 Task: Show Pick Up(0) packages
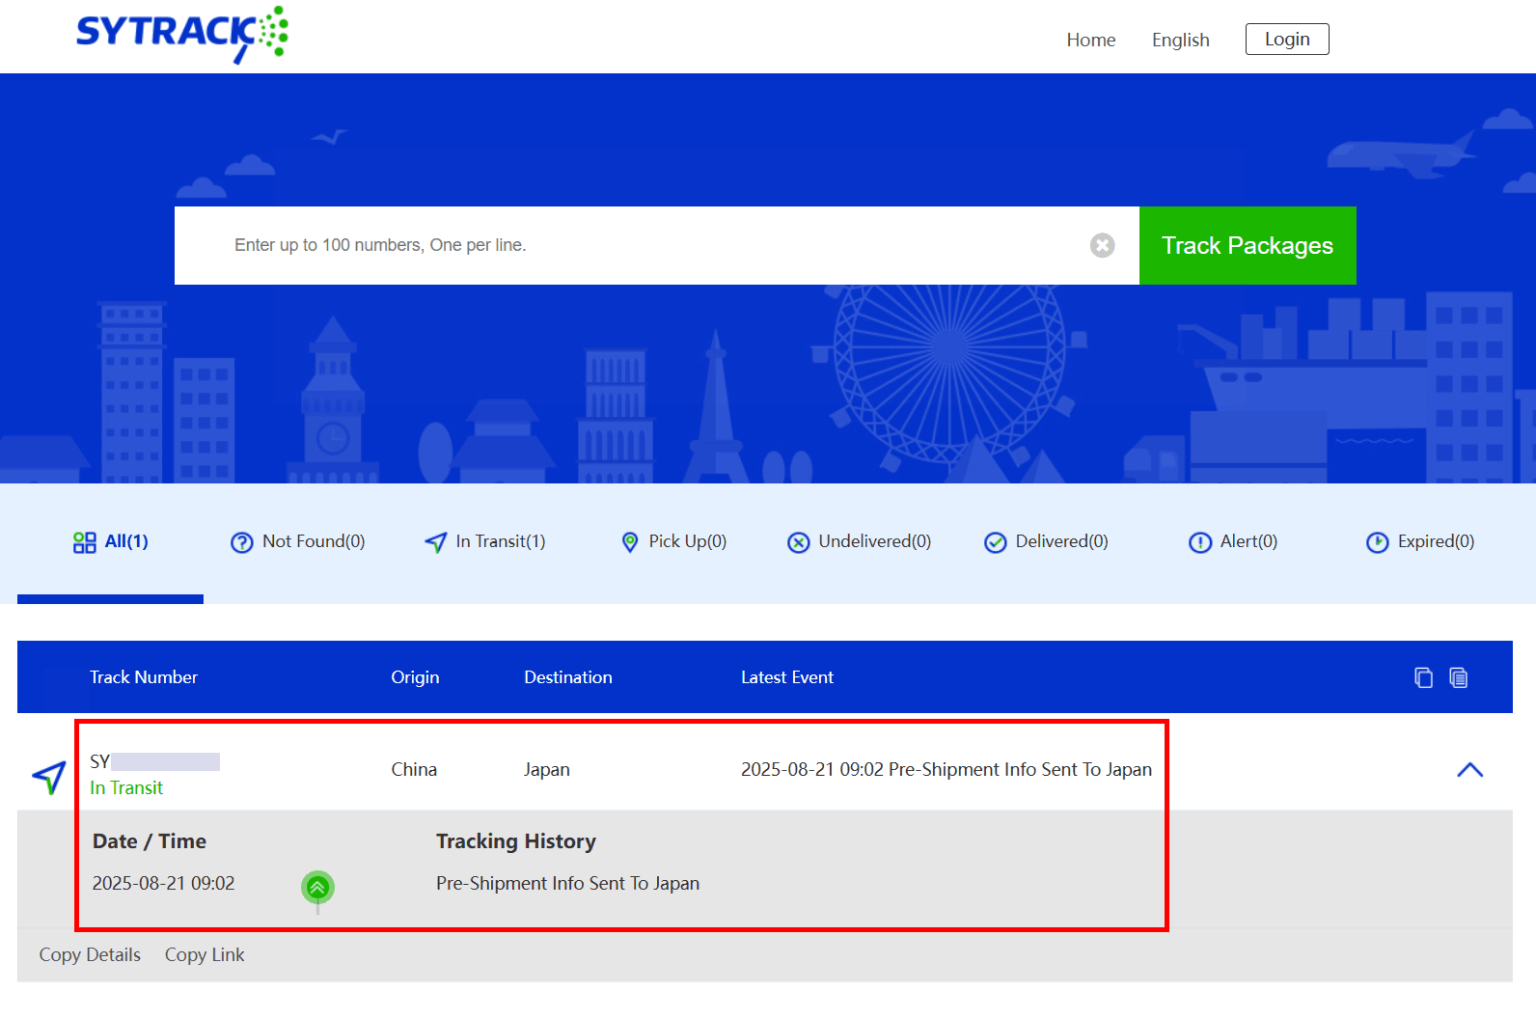pos(673,542)
